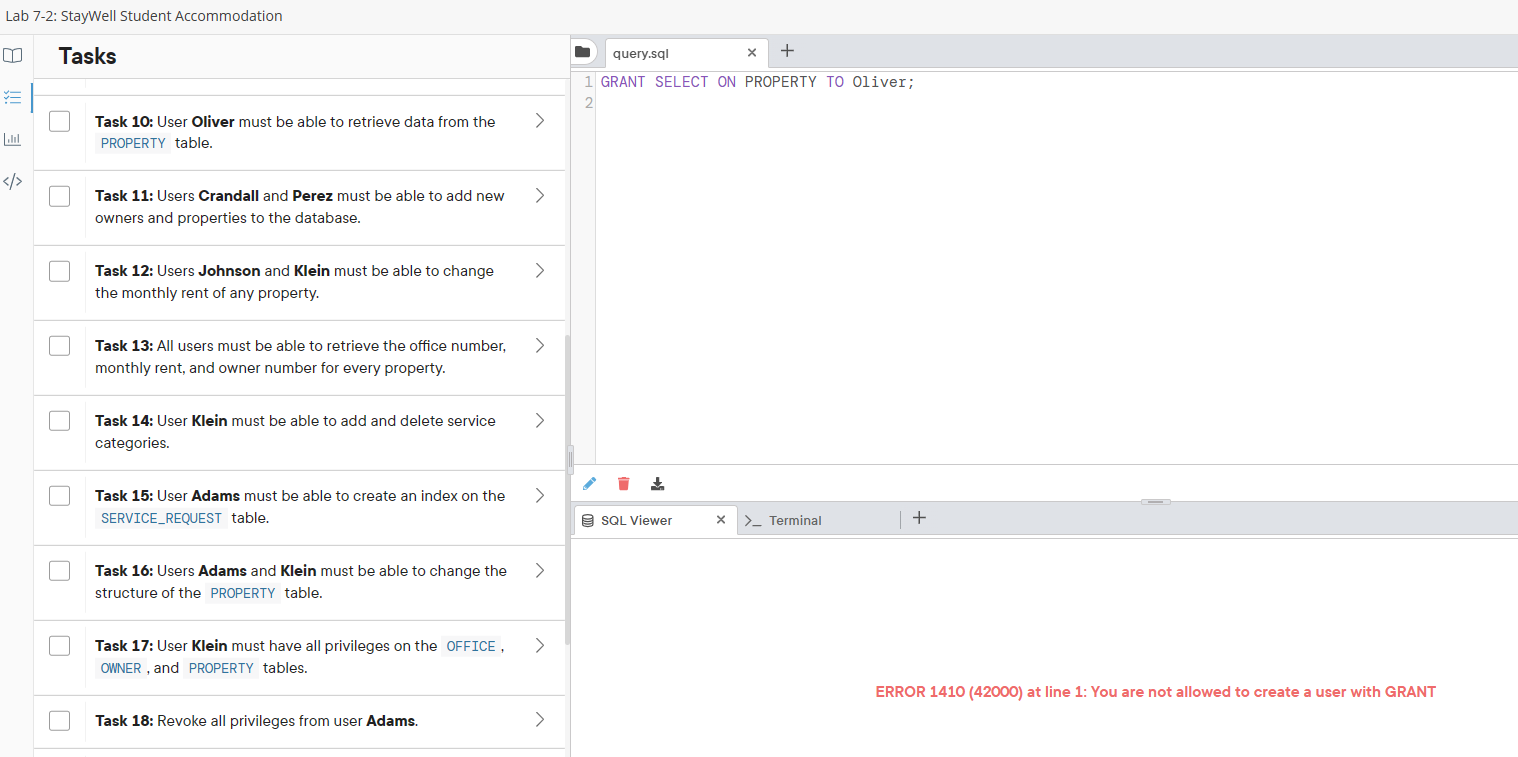Click the OFFICE code label in Task 17
Screen dimensions: 1518x757
[471, 646]
